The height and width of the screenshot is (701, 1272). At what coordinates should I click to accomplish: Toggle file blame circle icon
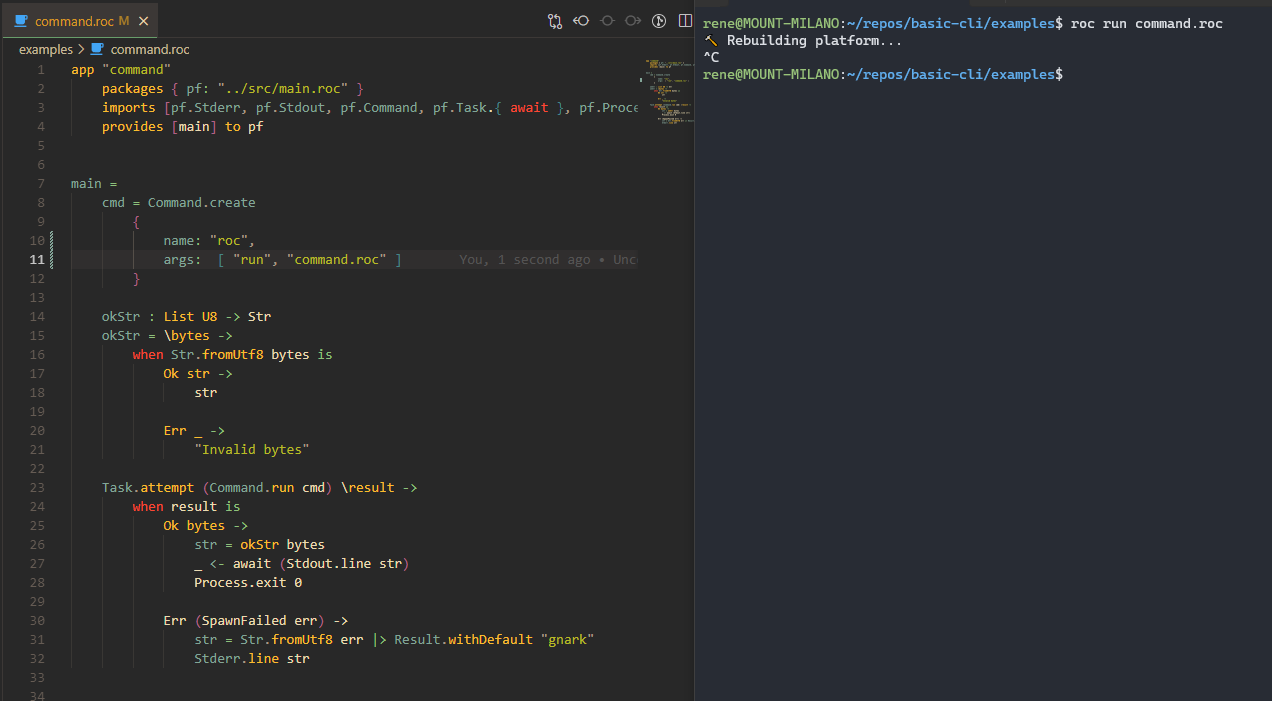(659, 20)
